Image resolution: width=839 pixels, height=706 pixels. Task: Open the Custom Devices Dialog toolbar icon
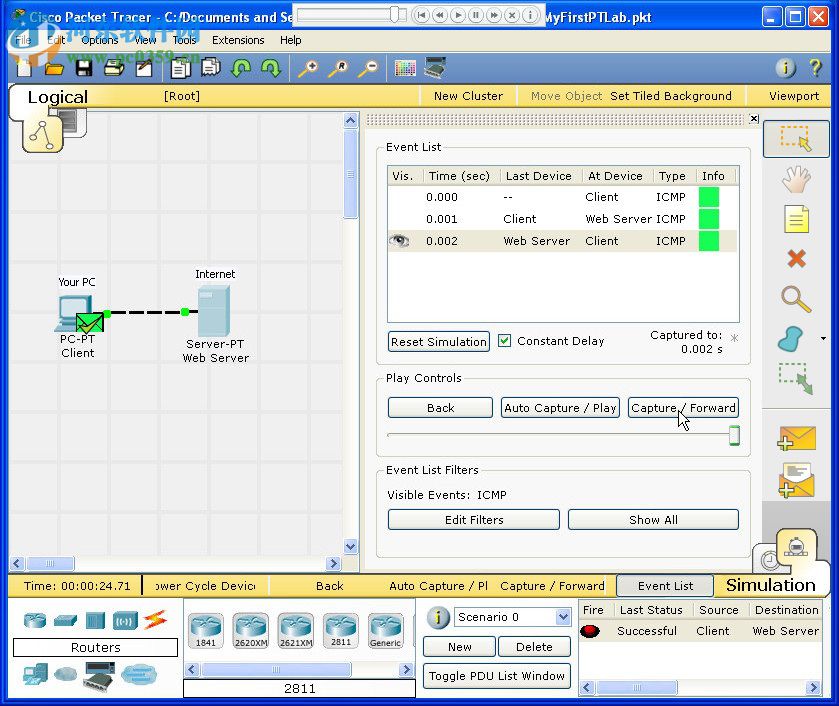(x=435, y=68)
